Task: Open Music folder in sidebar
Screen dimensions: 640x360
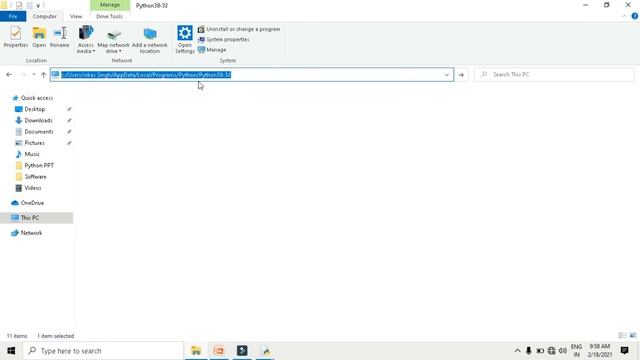Action: (27, 154)
